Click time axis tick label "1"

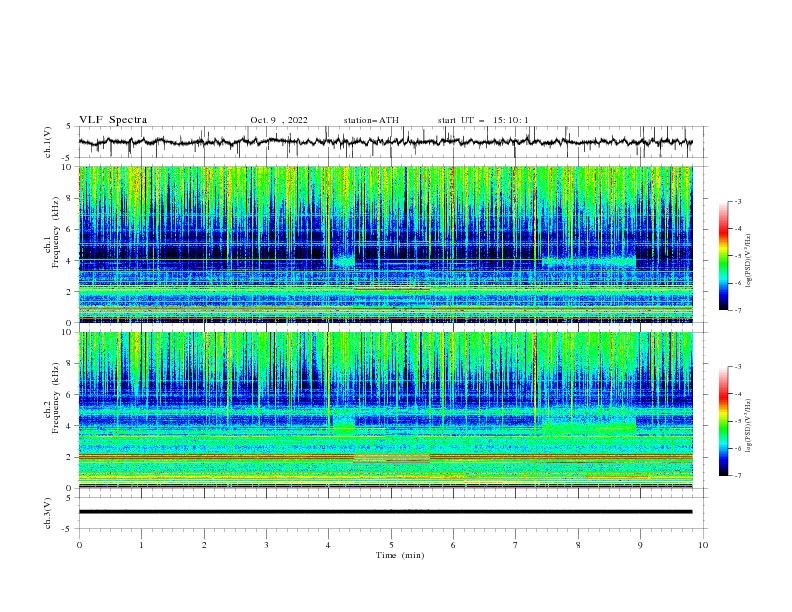pos(141,545)
